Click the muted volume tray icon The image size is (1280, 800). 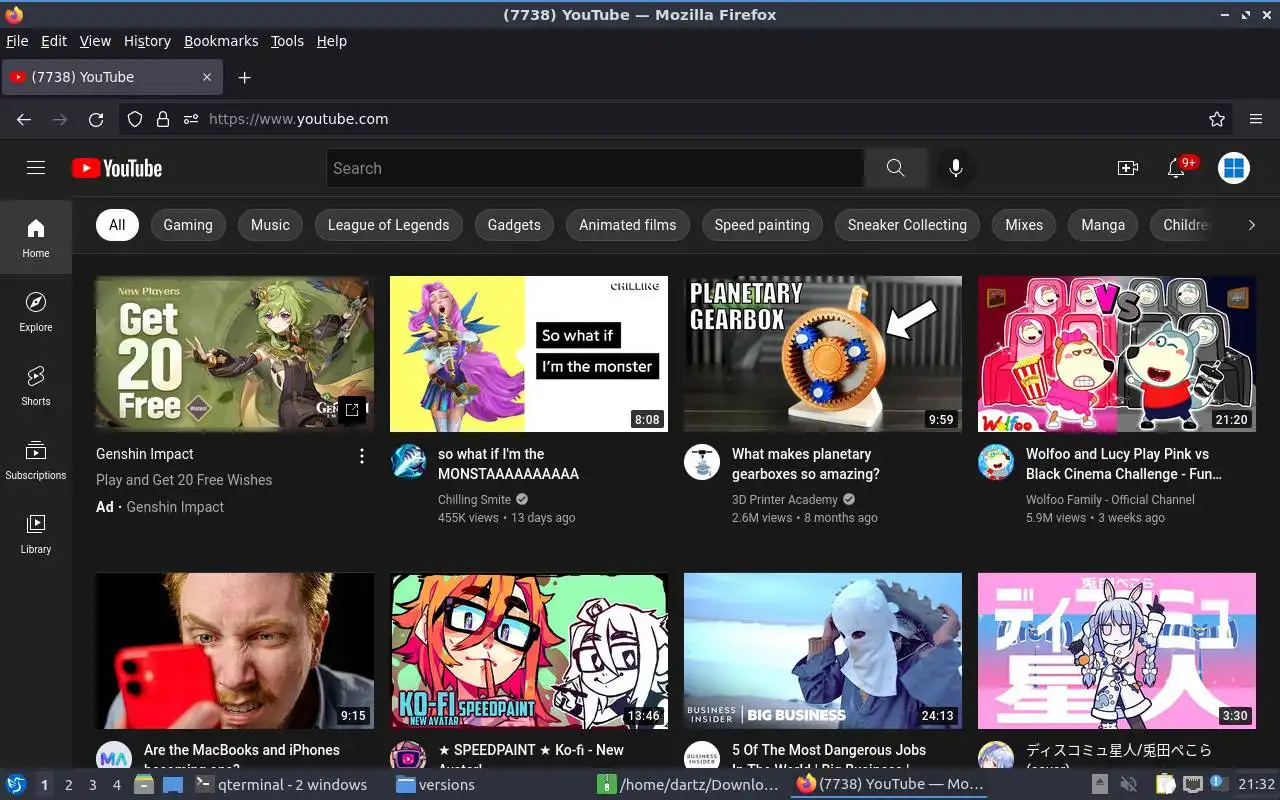pyautogui.click(x=1129, y=785)
